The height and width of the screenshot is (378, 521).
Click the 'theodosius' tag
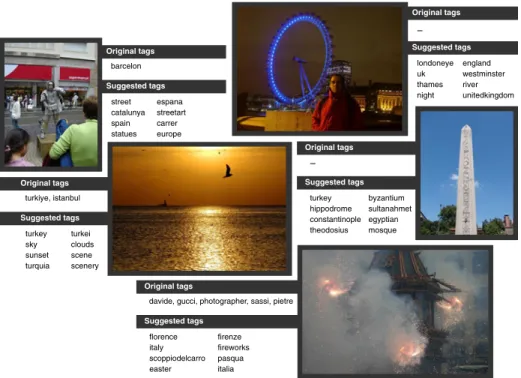(x=329, y=230)
